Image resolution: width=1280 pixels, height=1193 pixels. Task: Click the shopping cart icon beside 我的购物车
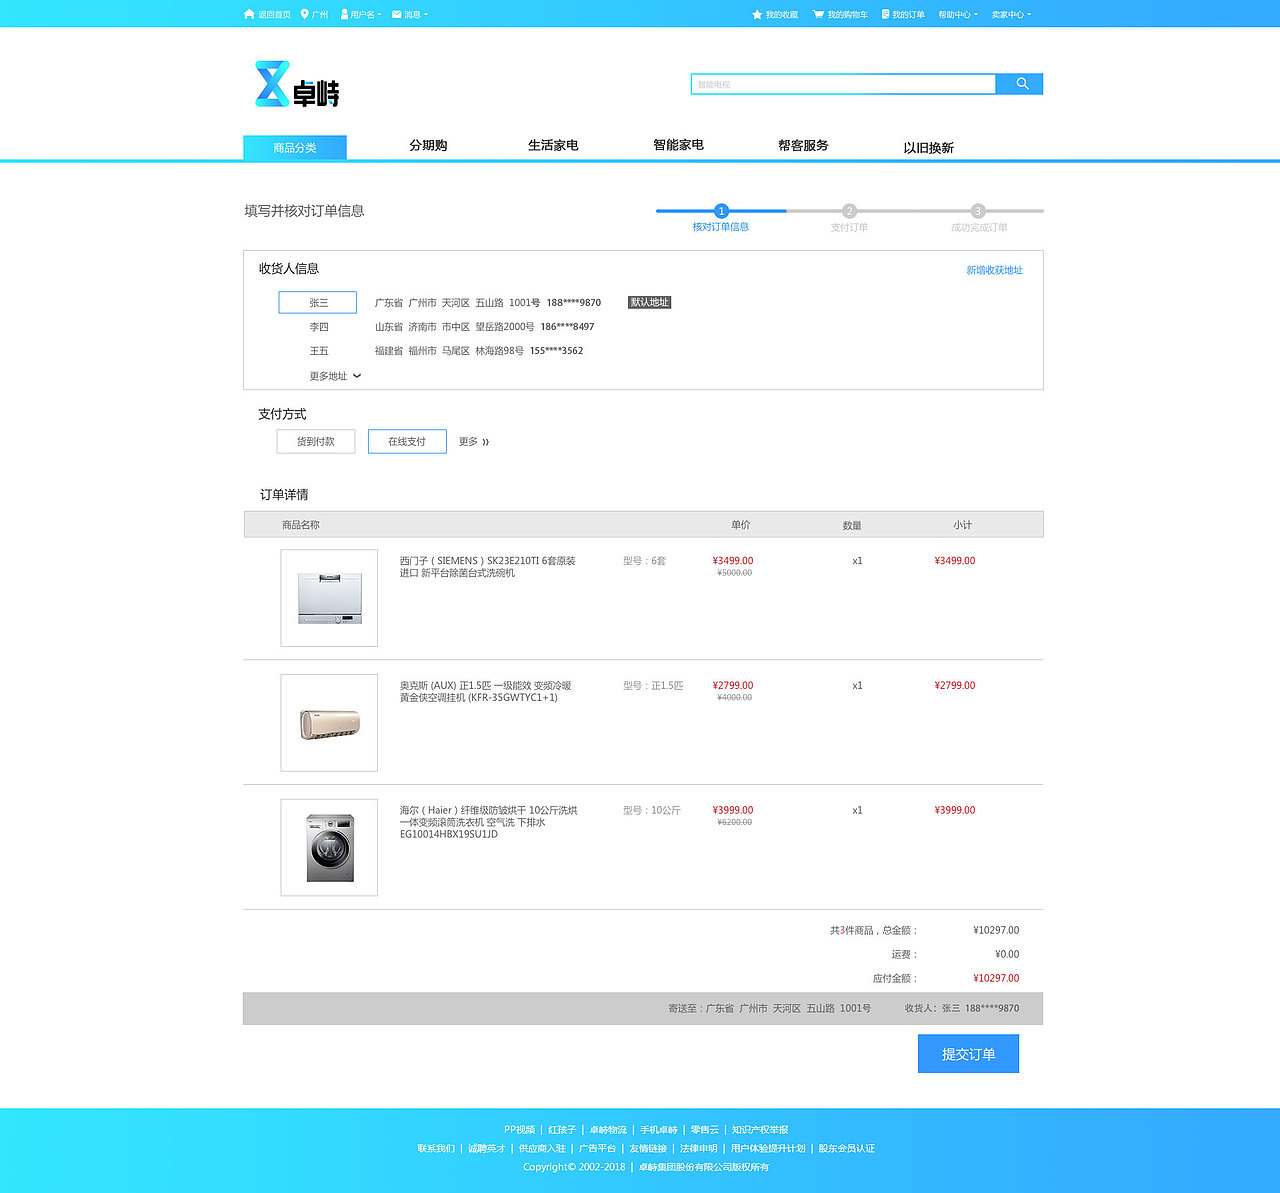pyautogui.click(x=818, y=14)
